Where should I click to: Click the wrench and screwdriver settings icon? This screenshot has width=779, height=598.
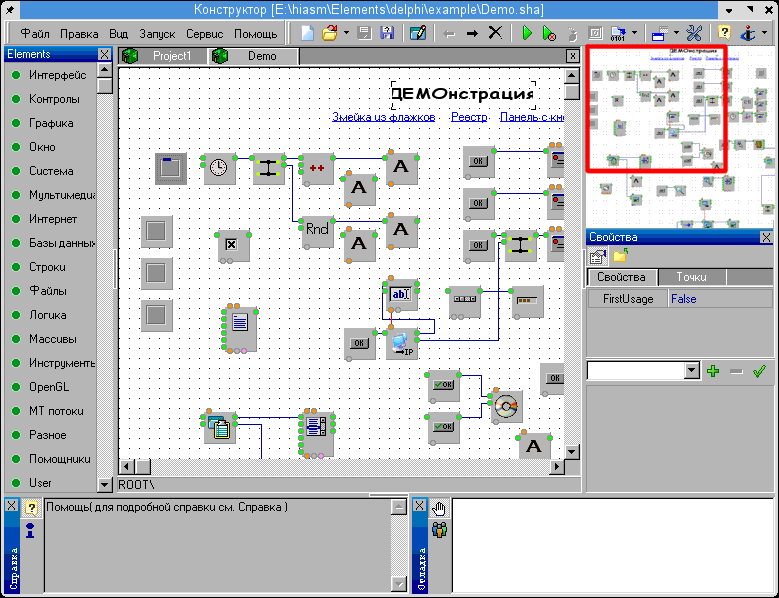click(x=695, y=33)
